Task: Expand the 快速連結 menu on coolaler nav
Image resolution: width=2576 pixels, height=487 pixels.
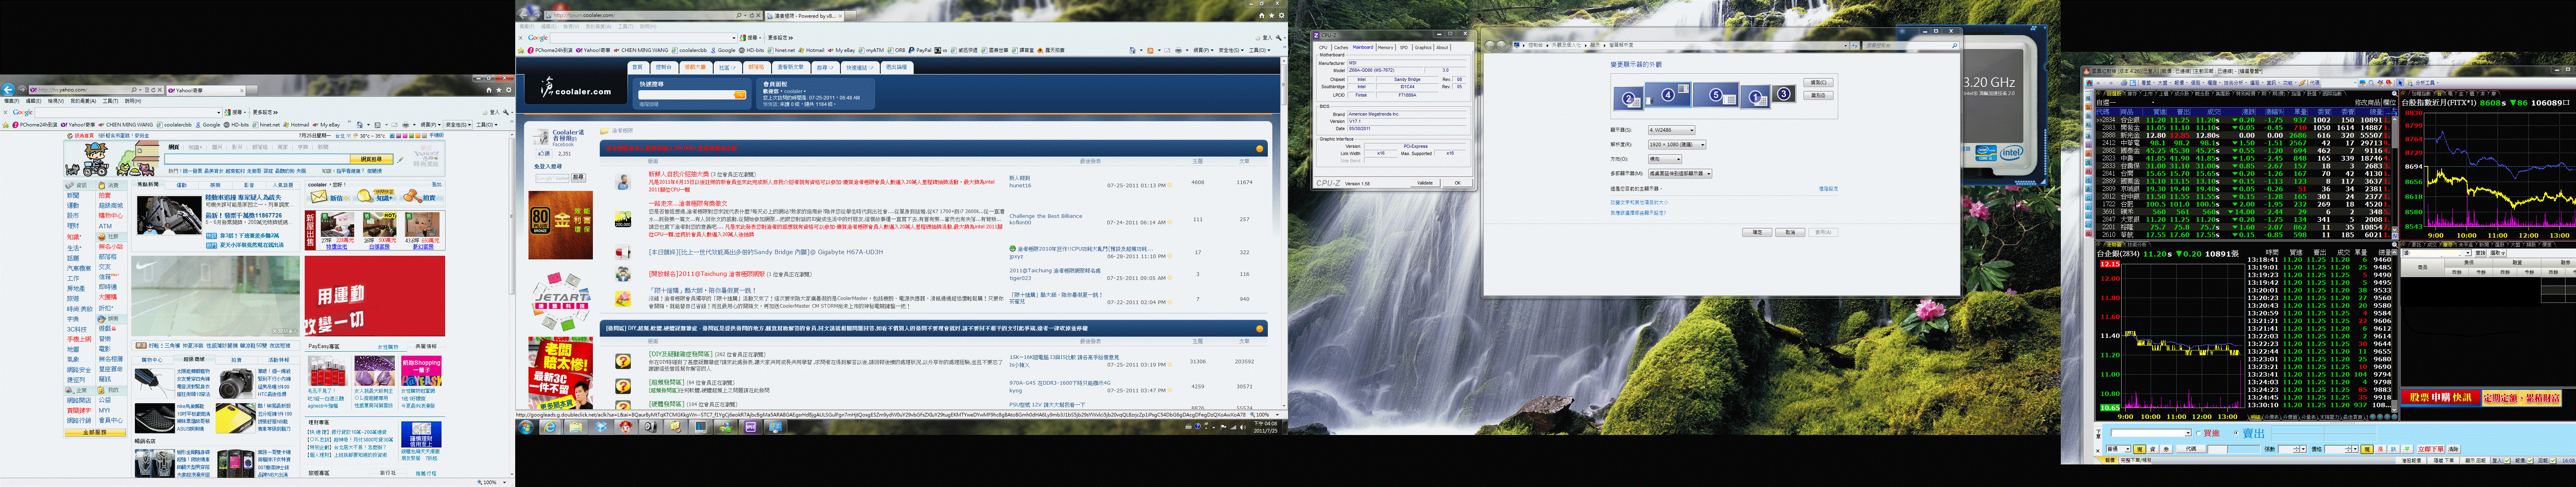Action: click(860, 68)
